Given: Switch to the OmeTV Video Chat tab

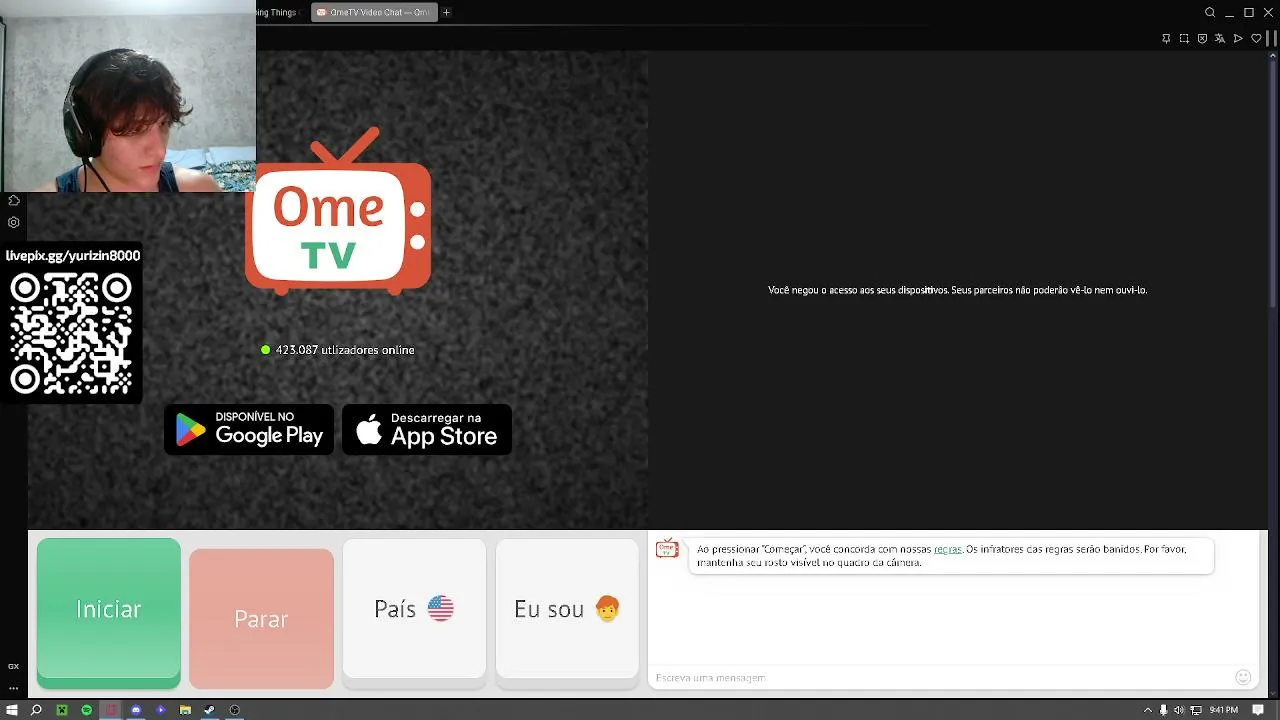Looking at the screenshot, I should tap(374, 12).
